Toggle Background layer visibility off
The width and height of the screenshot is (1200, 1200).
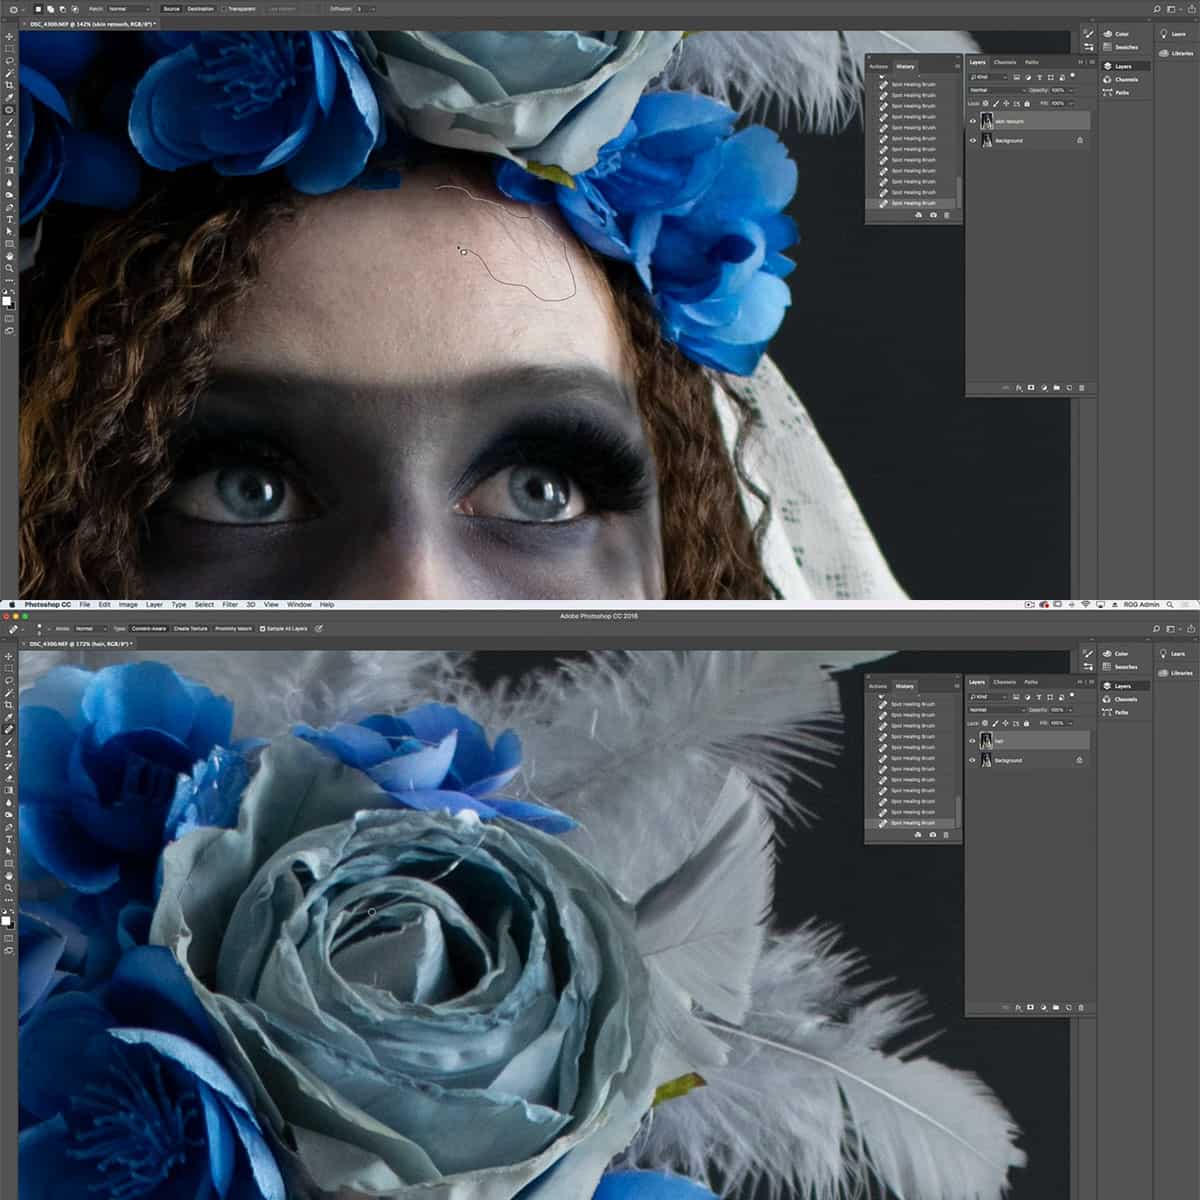(973, 140)
